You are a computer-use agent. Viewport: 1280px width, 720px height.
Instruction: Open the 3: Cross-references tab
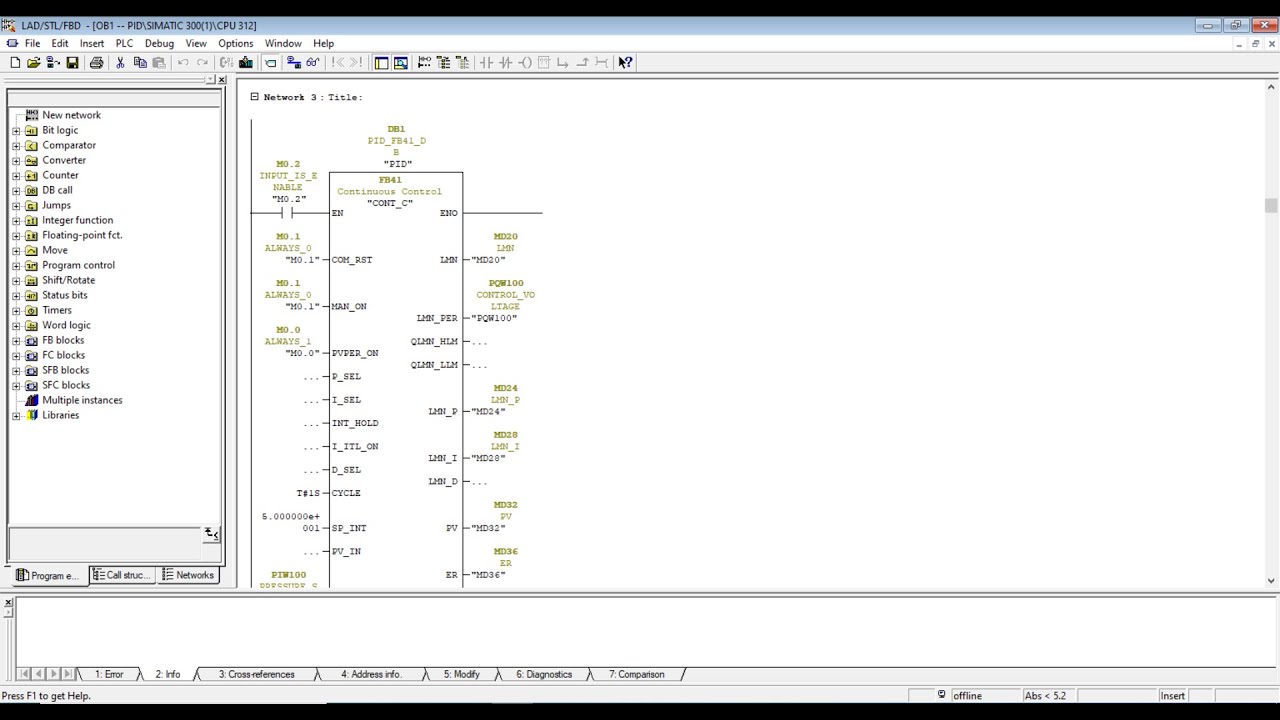256,674
